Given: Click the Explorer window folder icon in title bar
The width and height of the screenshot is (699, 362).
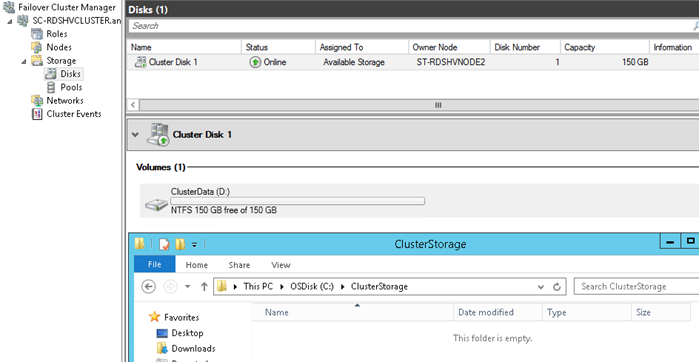Looking at the screenshot, I should click(140, 244).
